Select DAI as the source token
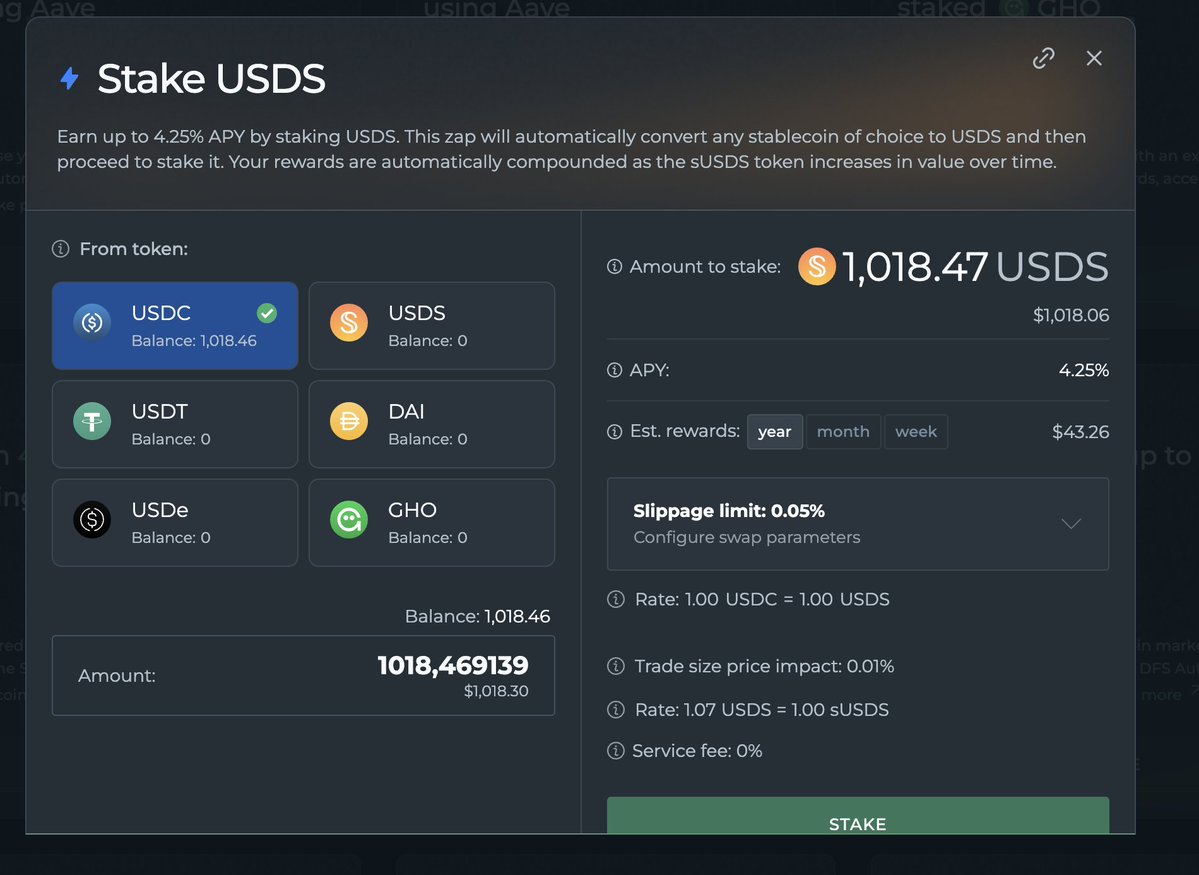Viewport: 1199px width, 875px height. pos(431,424)
